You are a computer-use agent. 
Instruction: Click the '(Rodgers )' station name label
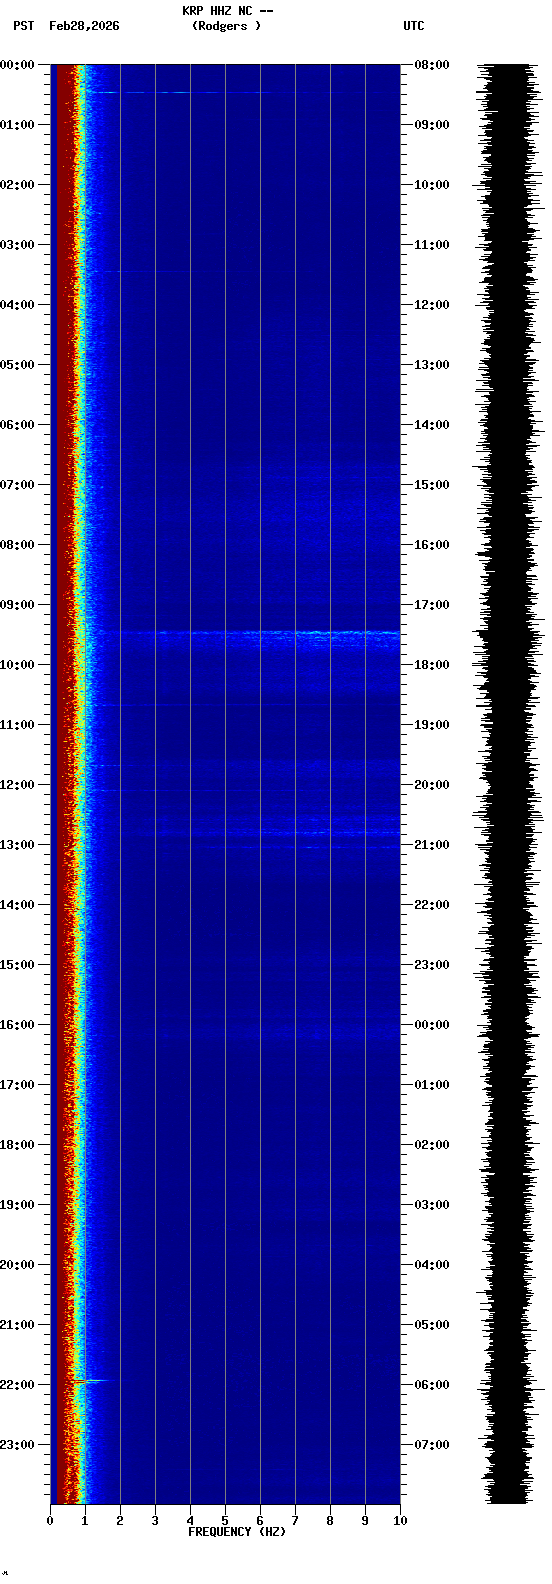coord(226,26)
